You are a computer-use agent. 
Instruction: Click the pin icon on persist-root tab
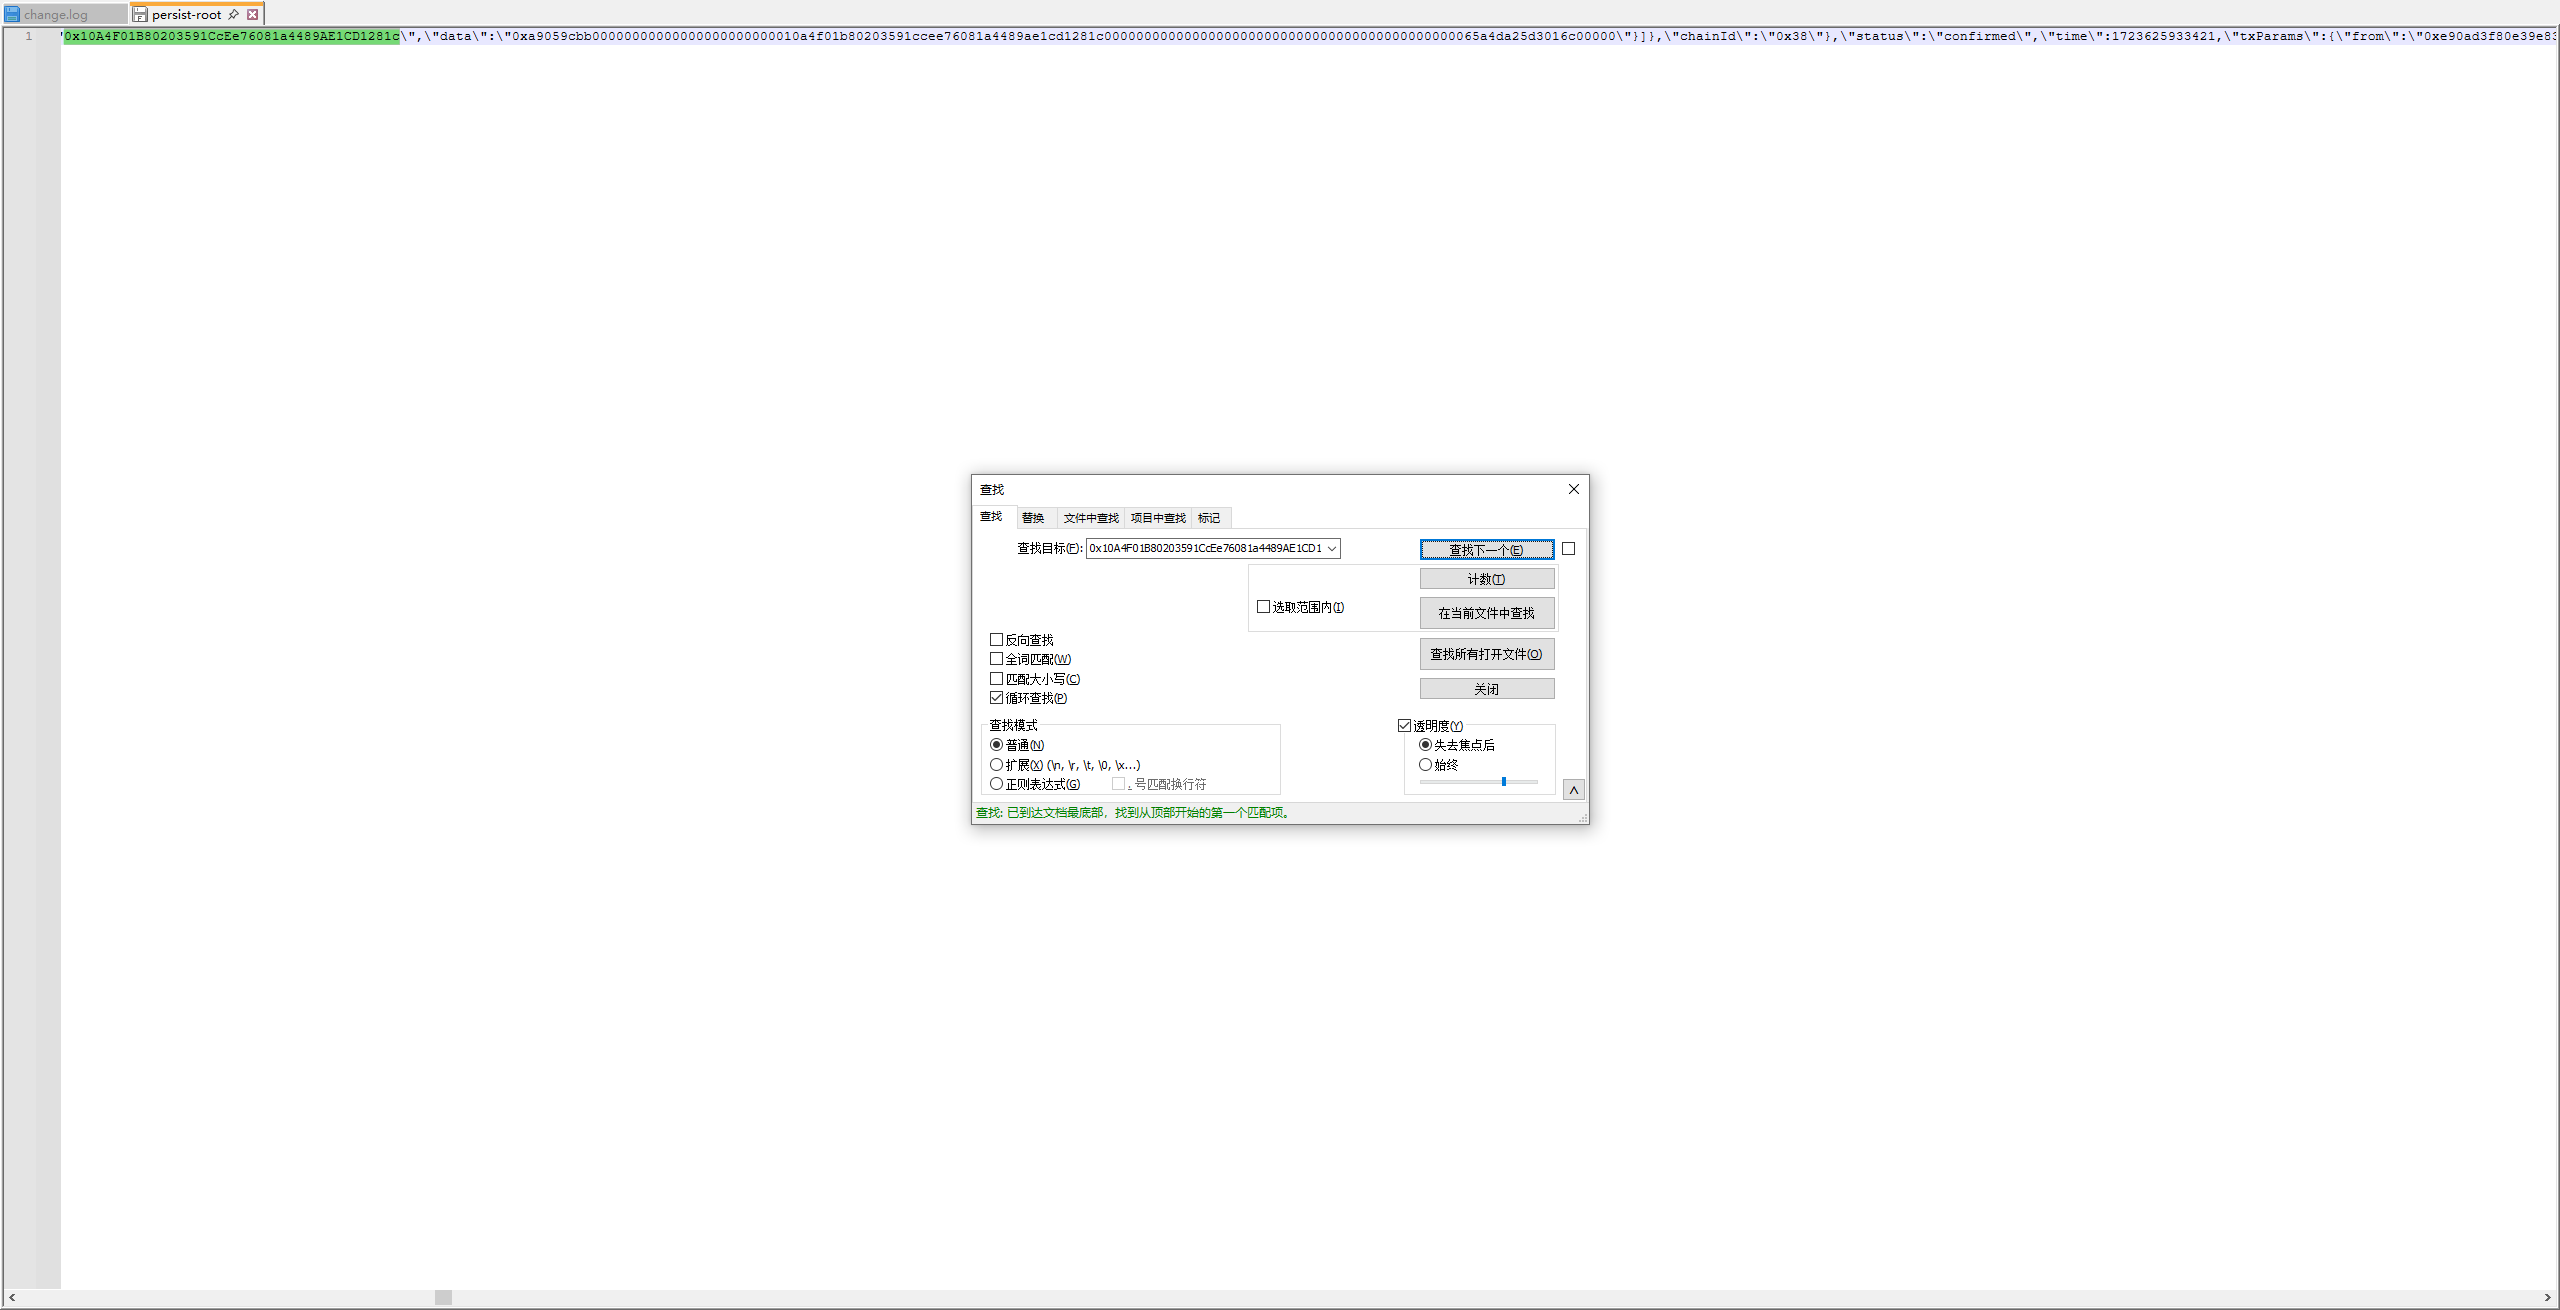(x=234, y=14)
